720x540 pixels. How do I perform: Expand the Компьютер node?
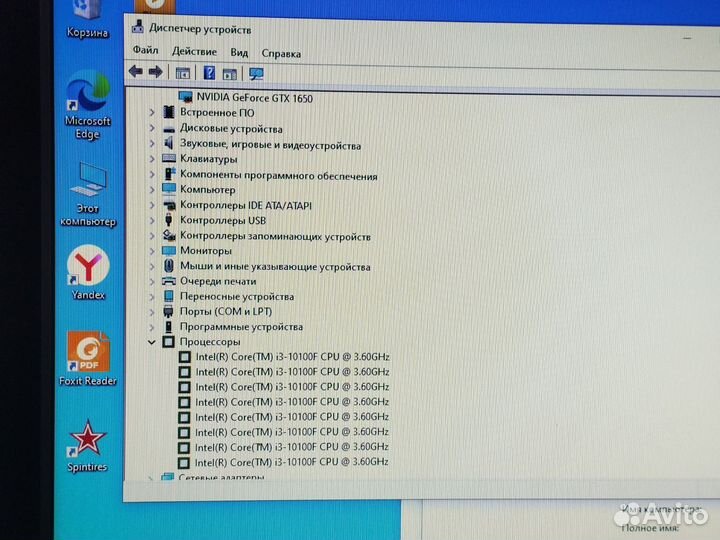coord(152,189)
